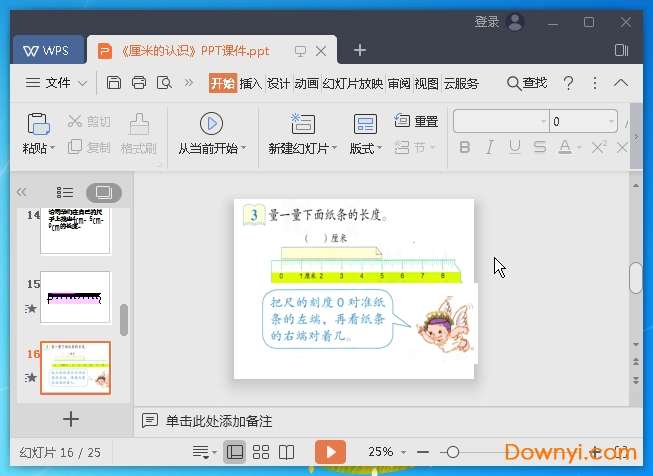The width and height of the screenshot is (653, 476).
Task: Switch to the 开始 (Home) tab
Action: coord(222,83)
